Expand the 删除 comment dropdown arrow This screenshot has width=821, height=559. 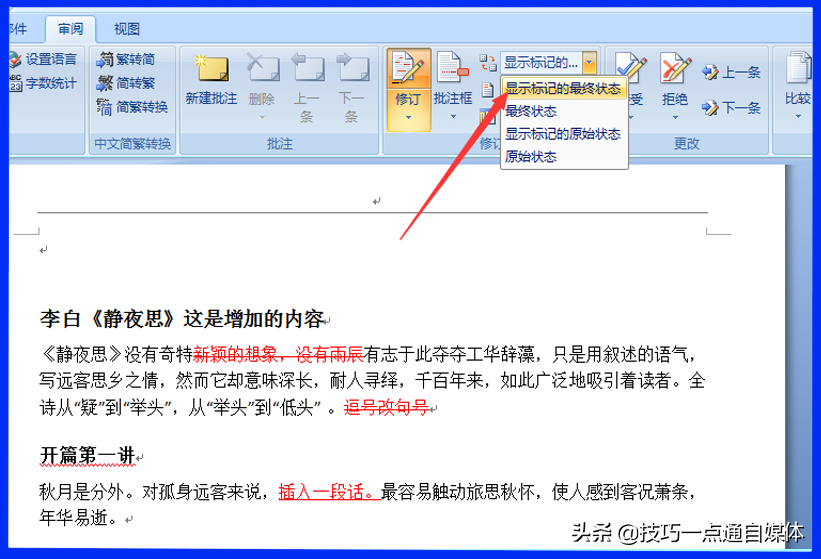tap(262, 117)
